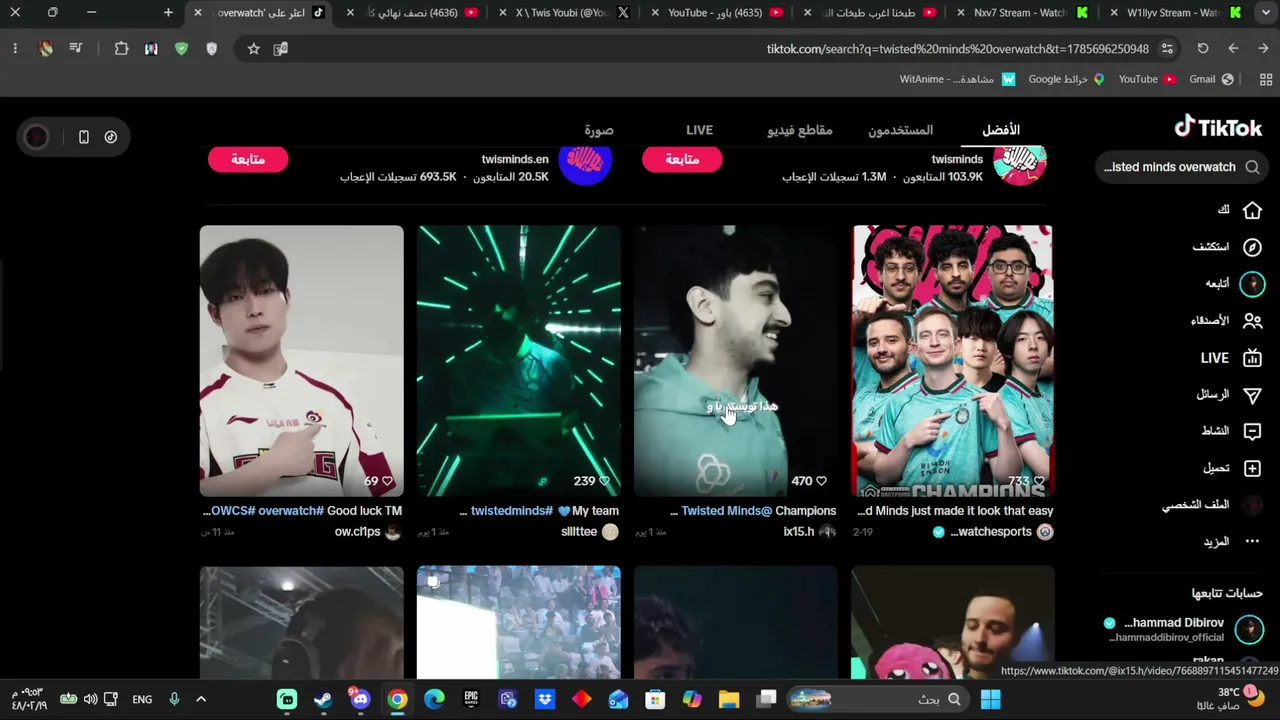The height and width of the screenshot is (720, 1280).
Task: Open Messages paper-plane icon in sidebar
Action: [x=1252, y=395]
